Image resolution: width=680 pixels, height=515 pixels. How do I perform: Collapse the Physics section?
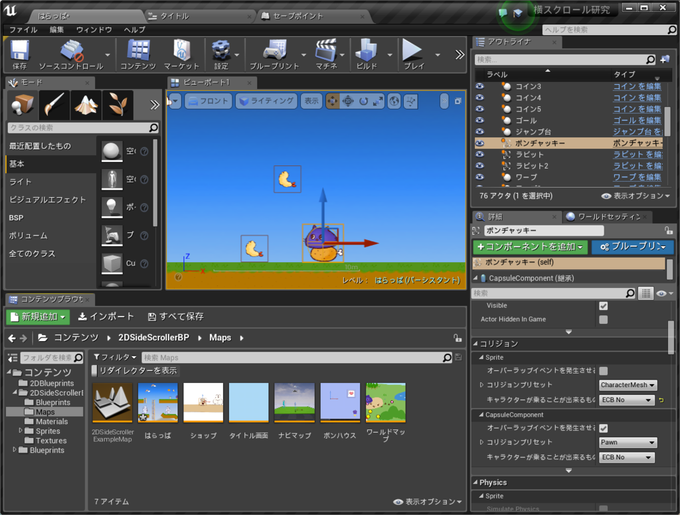[476, 482]
